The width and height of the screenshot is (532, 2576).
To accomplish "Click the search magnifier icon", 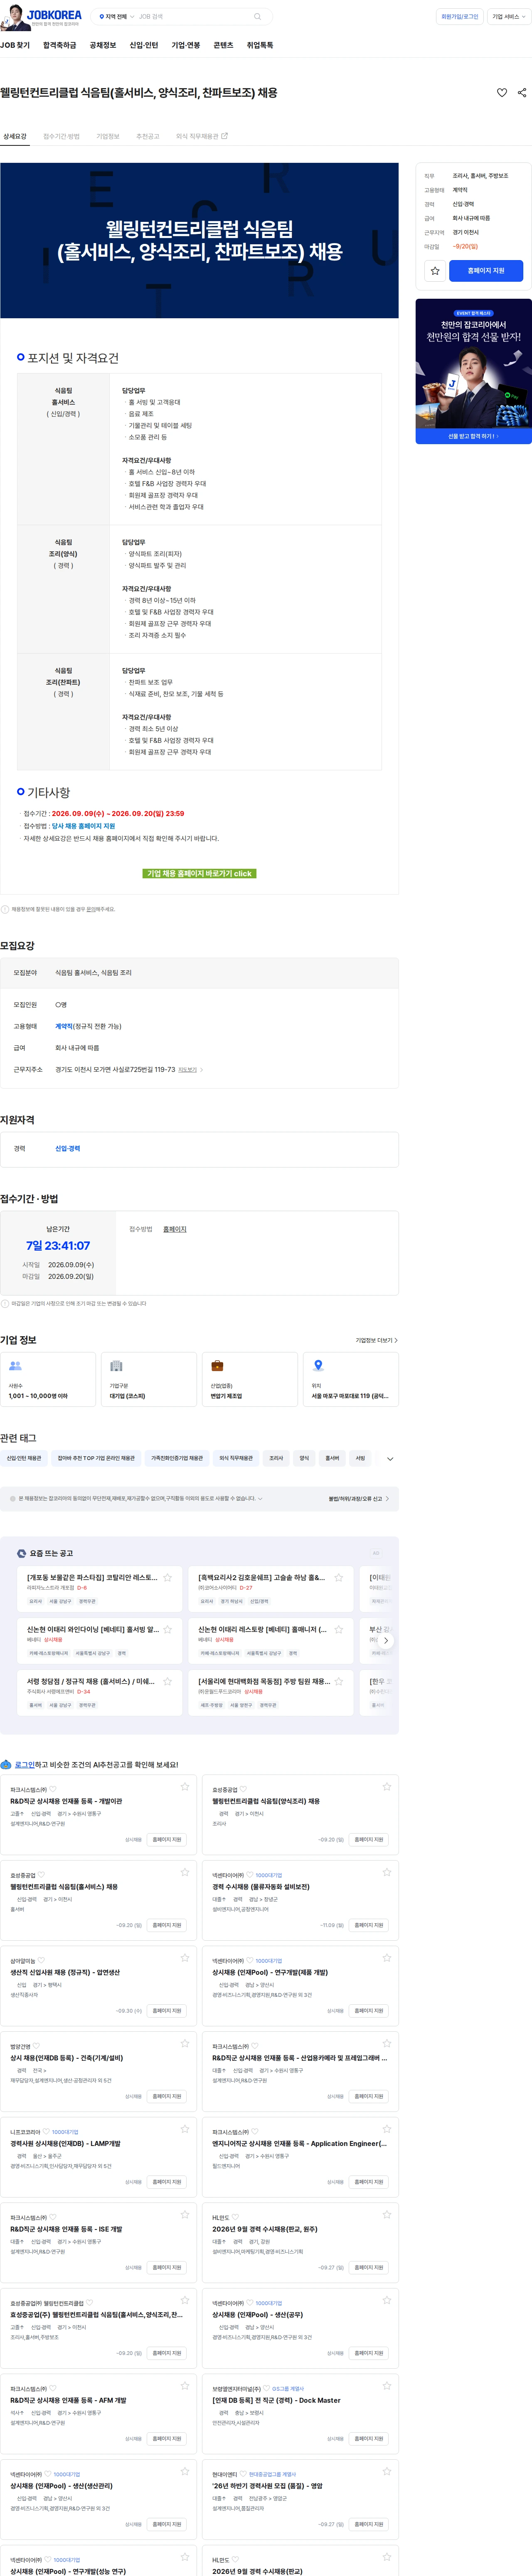I will click(257, 17).
